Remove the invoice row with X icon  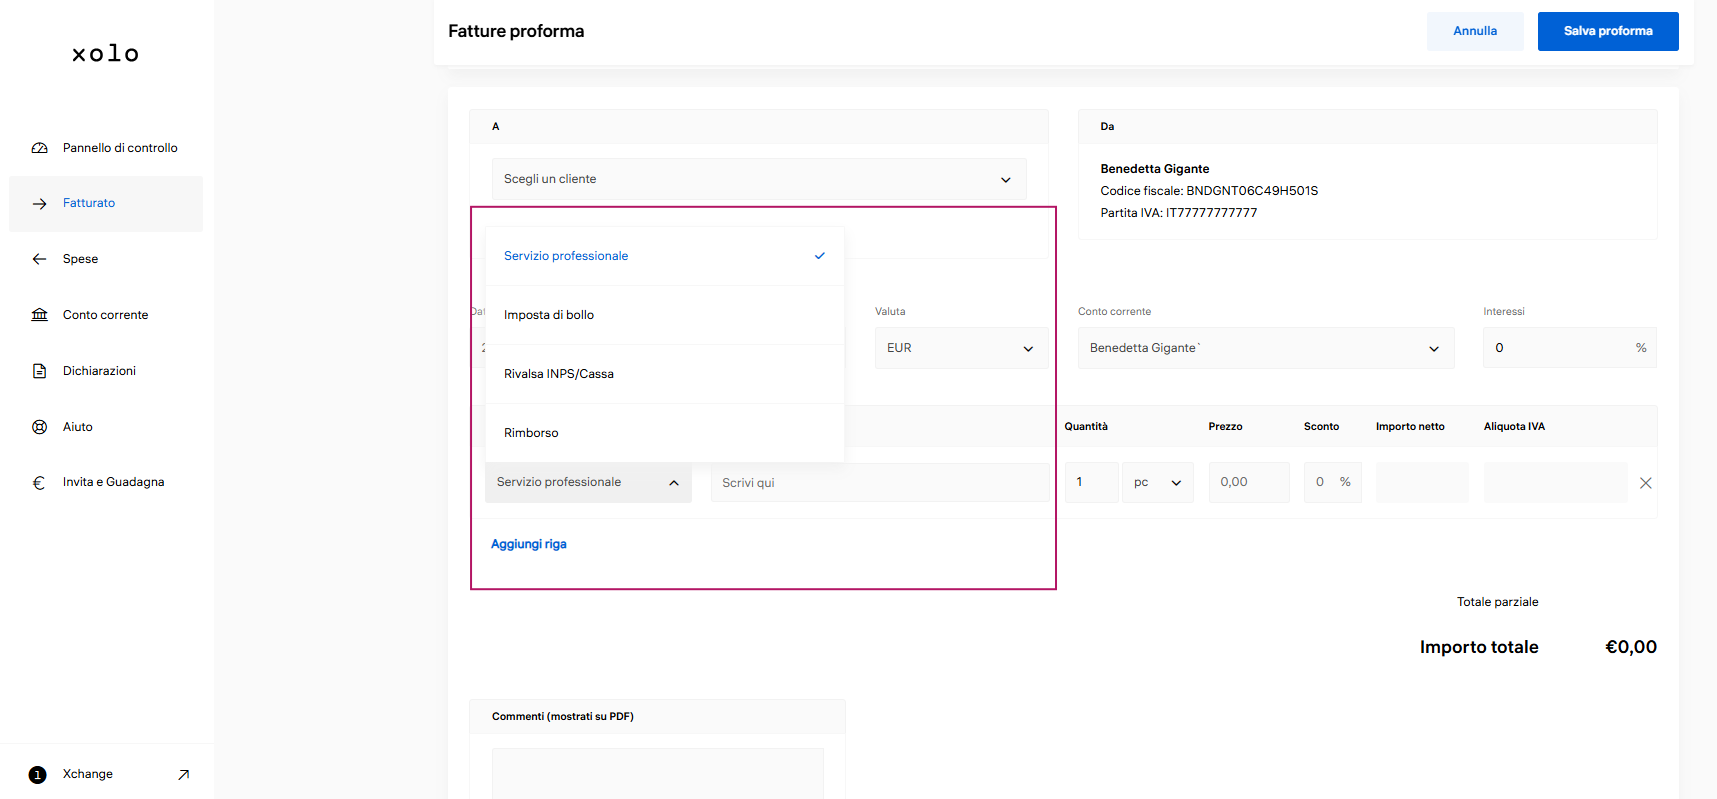[x=1646, y=483]
